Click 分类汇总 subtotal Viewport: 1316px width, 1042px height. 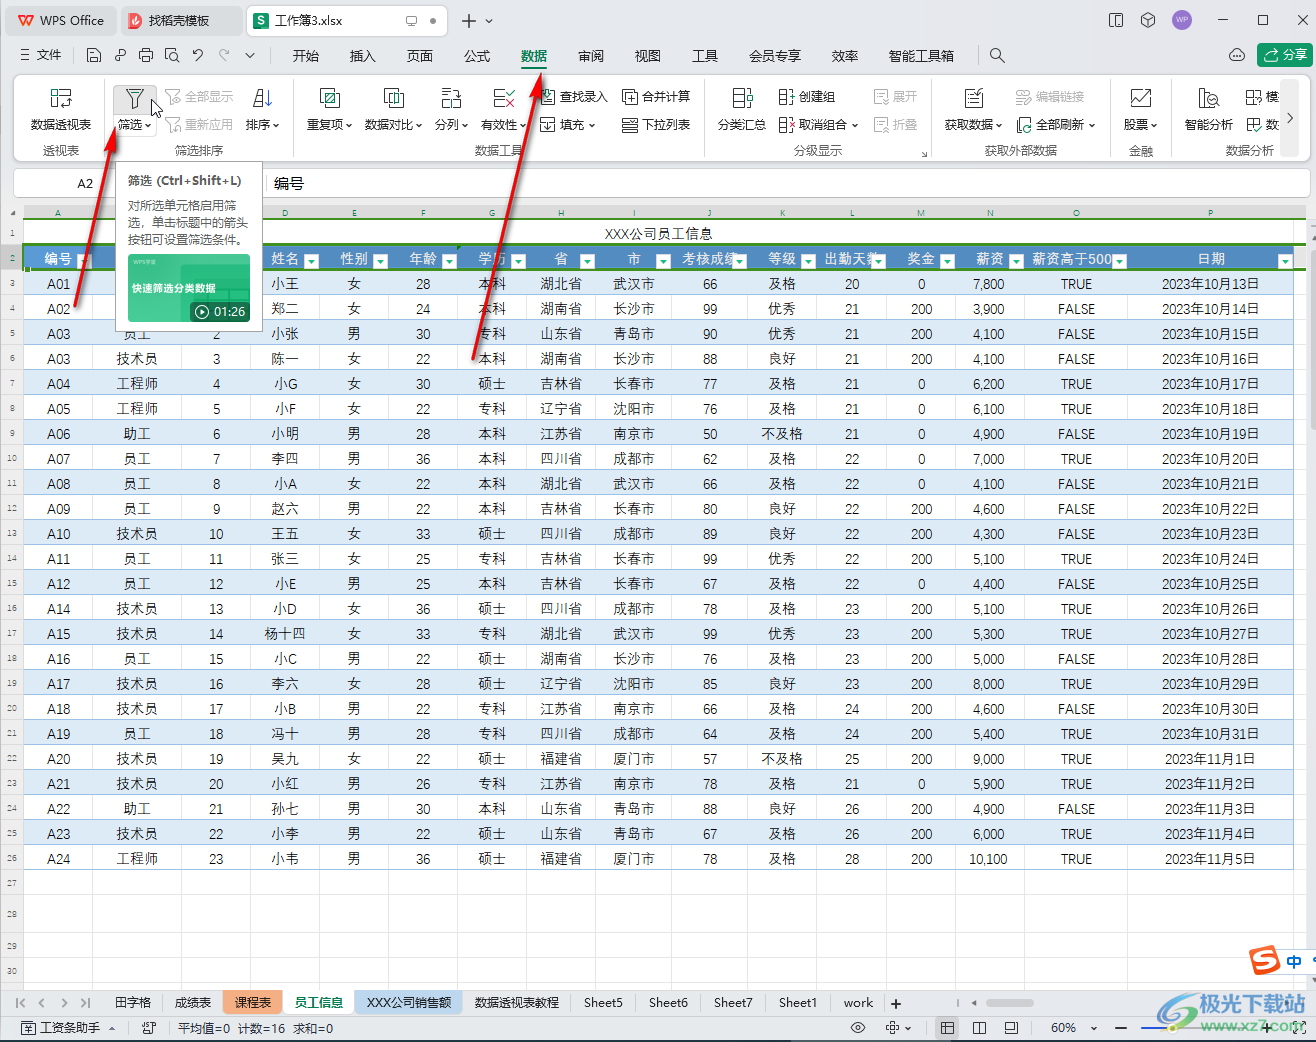[x=742, y=109]
